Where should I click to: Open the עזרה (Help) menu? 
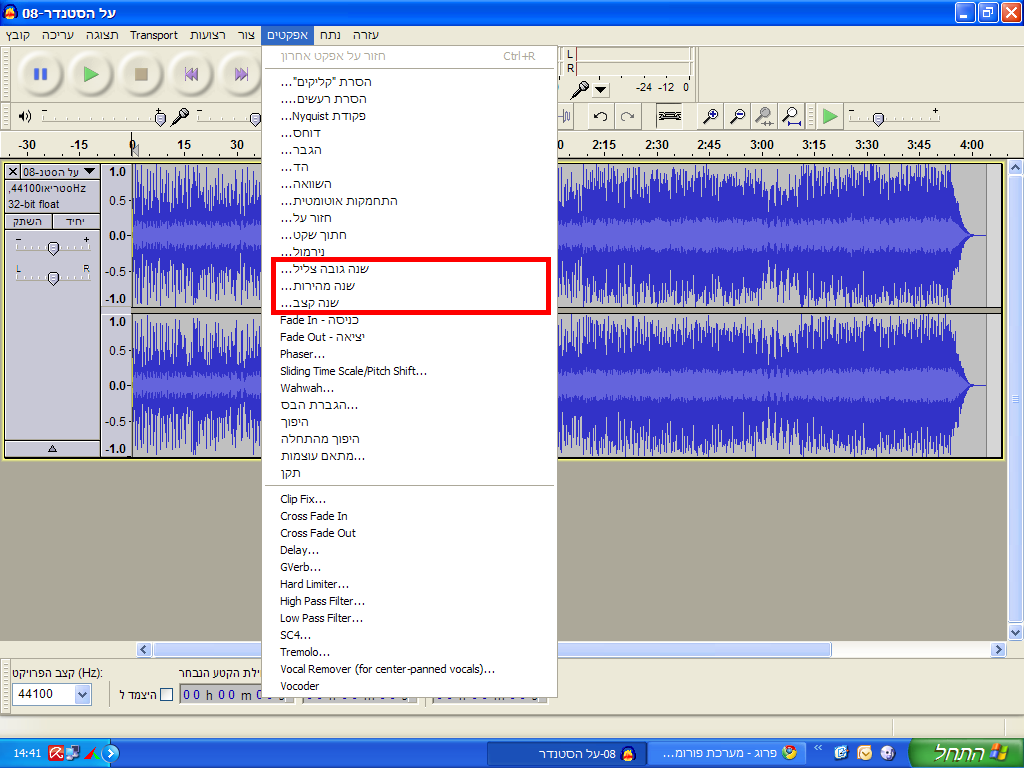click(x=366, y=35)
